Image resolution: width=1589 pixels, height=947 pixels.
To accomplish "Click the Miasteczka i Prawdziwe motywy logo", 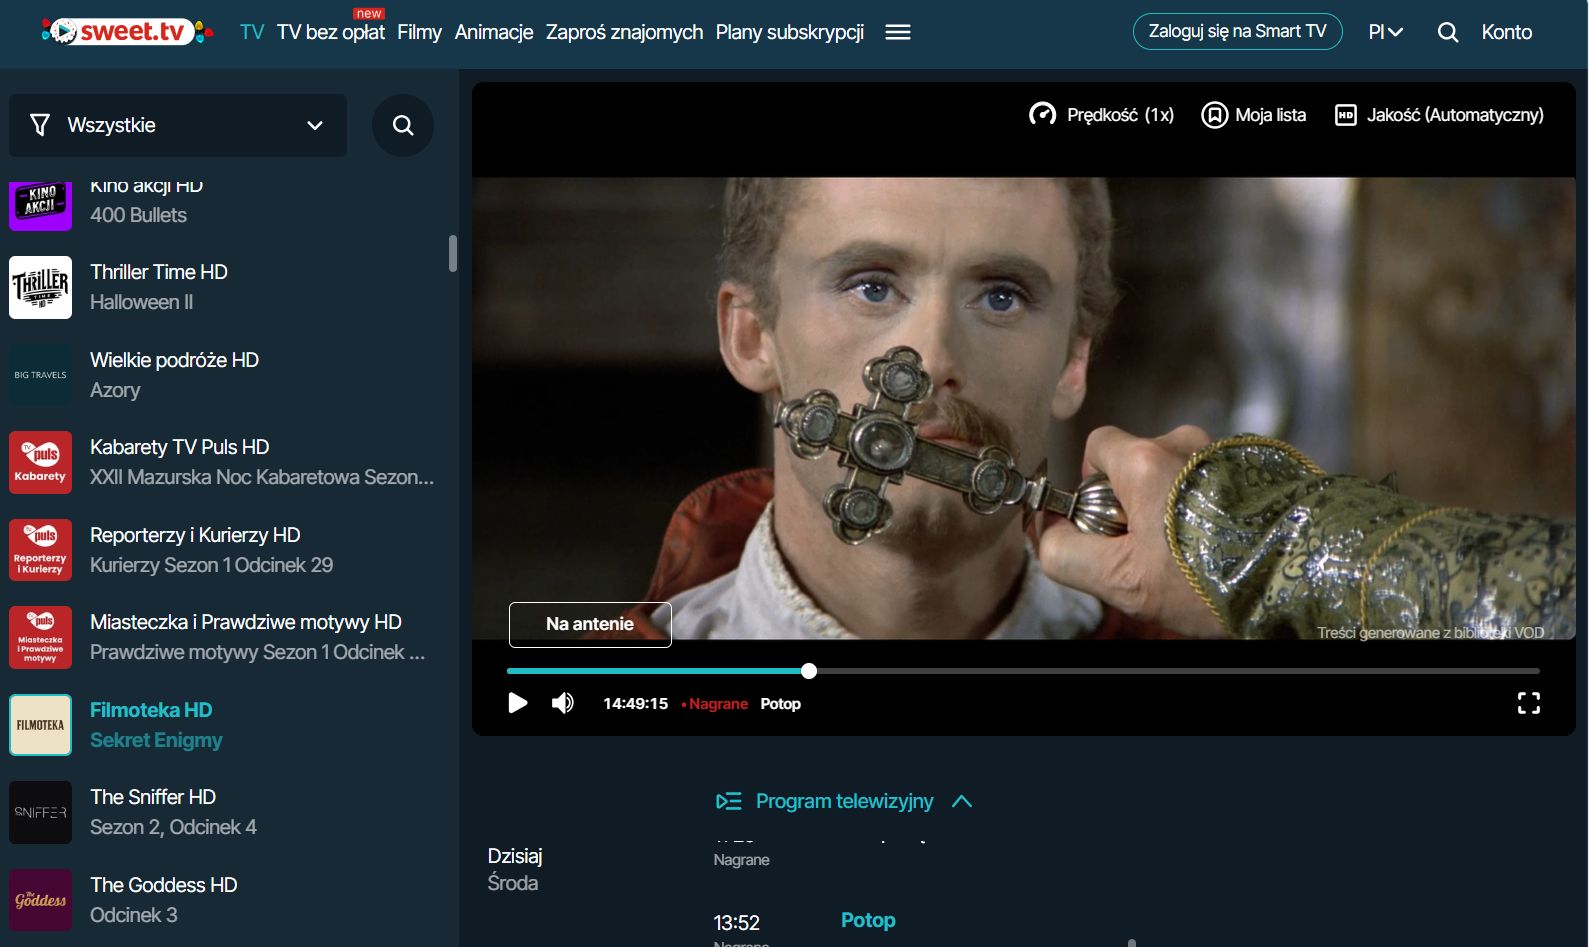I will click(40, 637).
